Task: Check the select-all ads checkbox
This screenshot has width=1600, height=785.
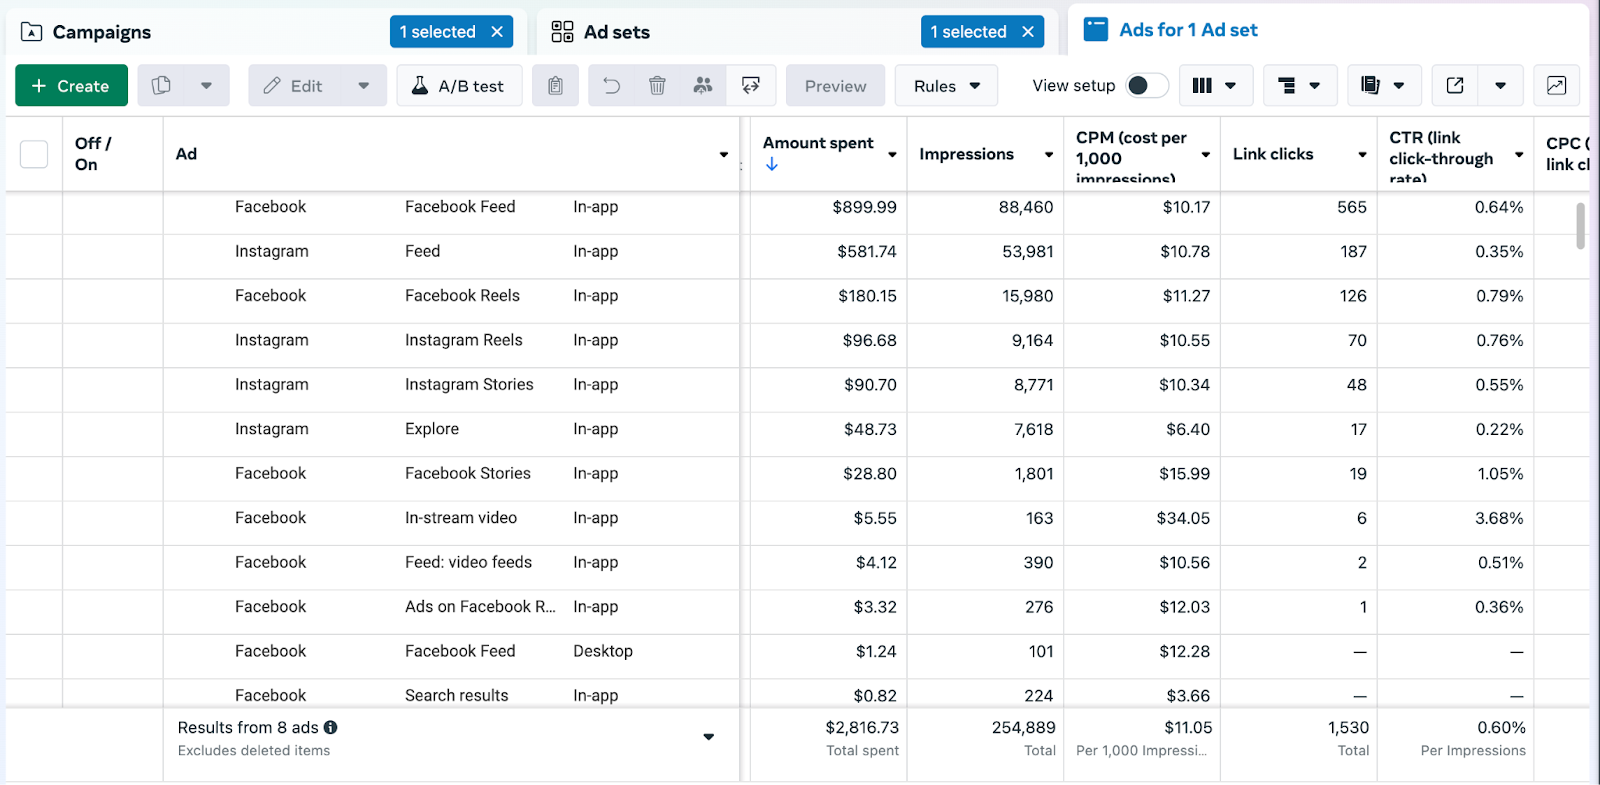Action: pos(34,154)
